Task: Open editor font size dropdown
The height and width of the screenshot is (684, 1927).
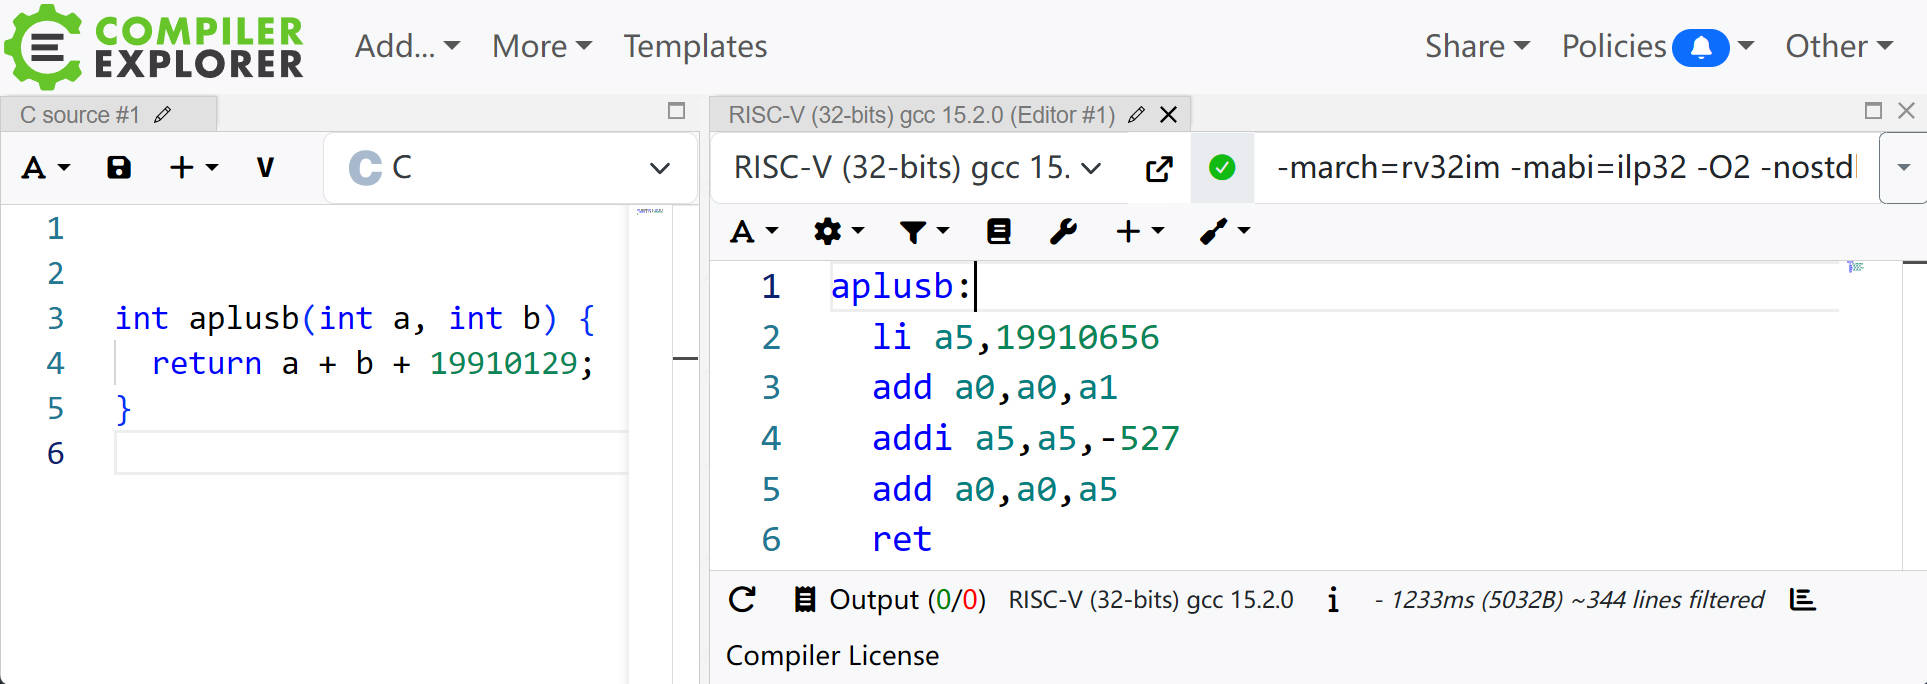Action: click(x=46, y=168)
